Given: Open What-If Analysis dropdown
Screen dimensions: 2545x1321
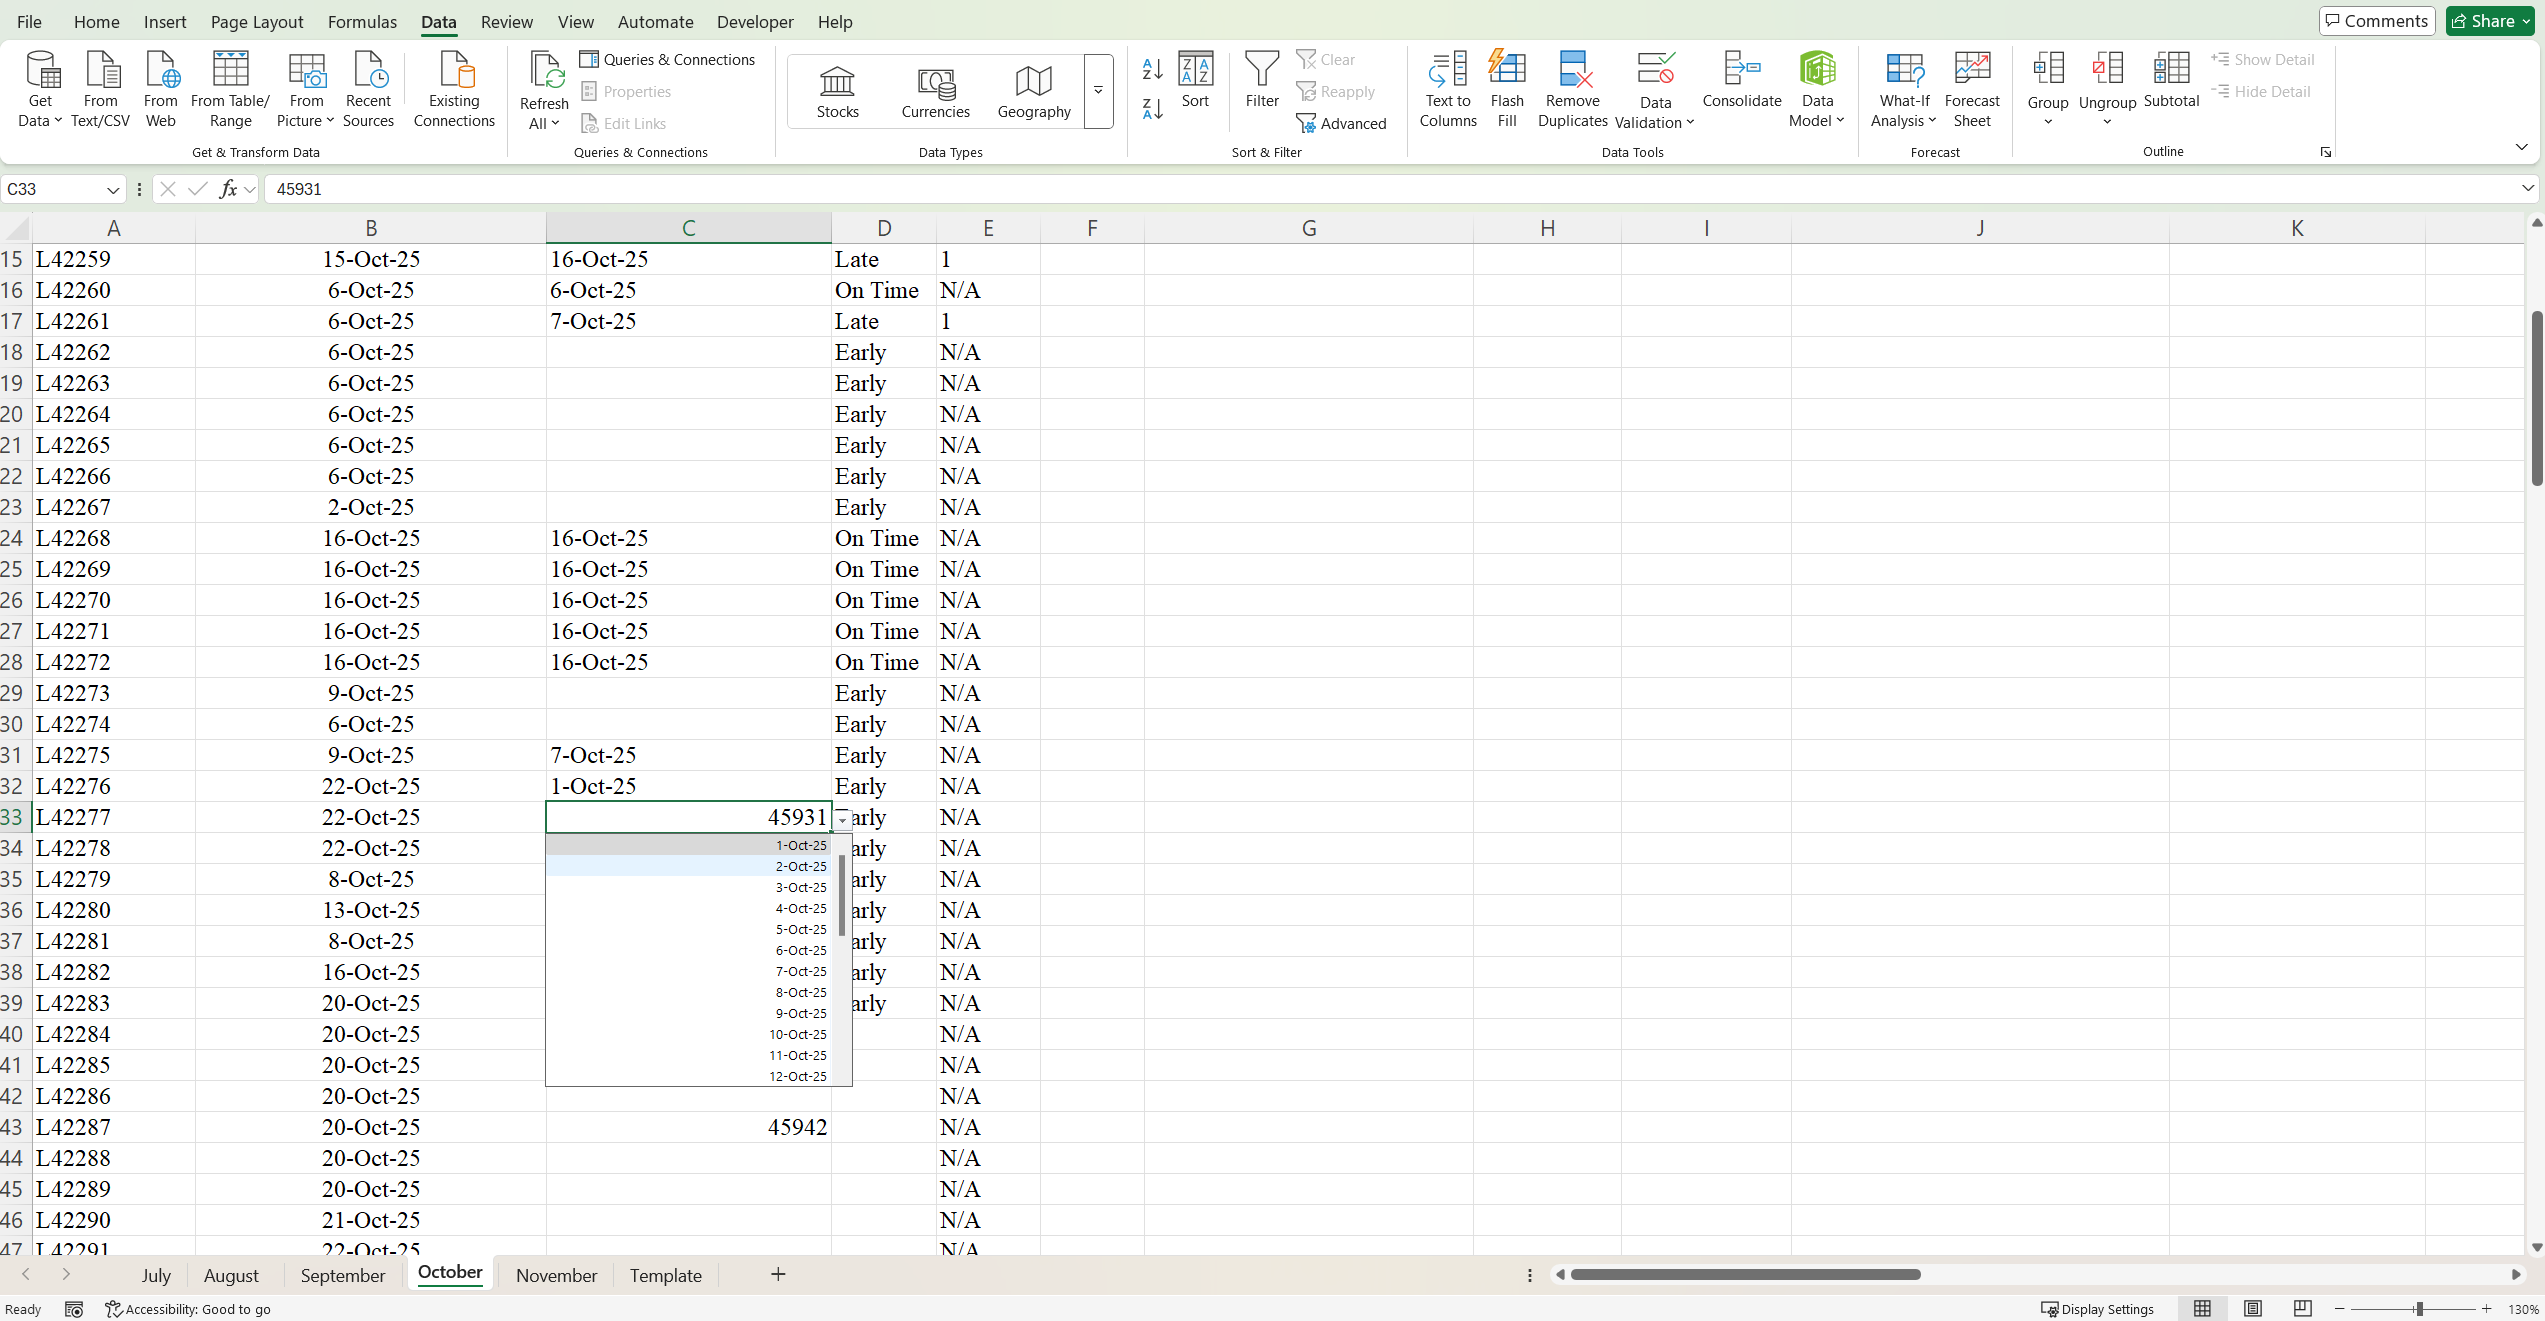Looking at the screenshot, I should click(1904, 110).
